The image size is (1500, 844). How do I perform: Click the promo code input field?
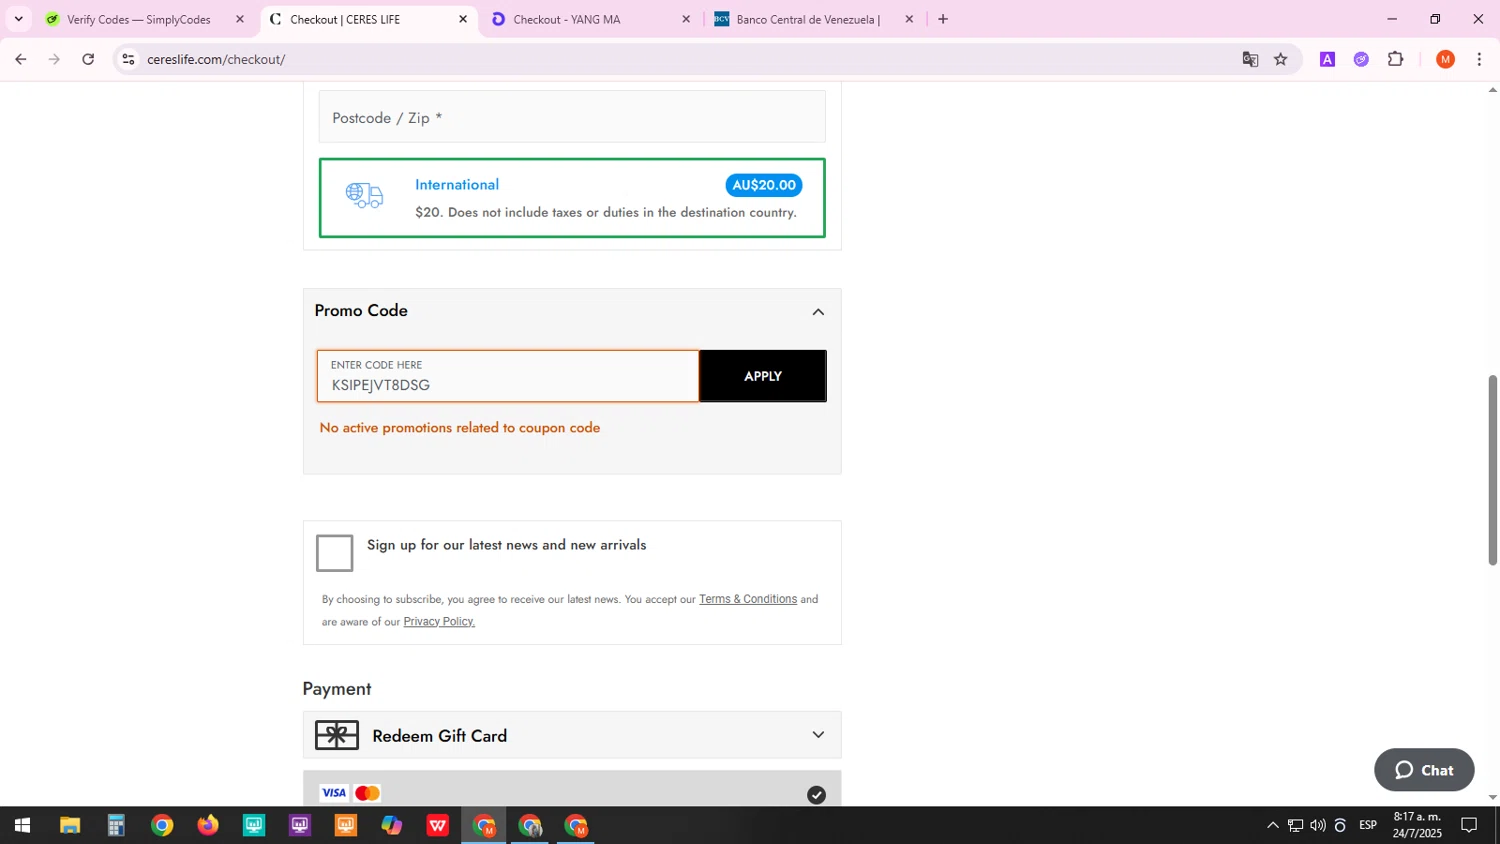(x=508, y=377)
